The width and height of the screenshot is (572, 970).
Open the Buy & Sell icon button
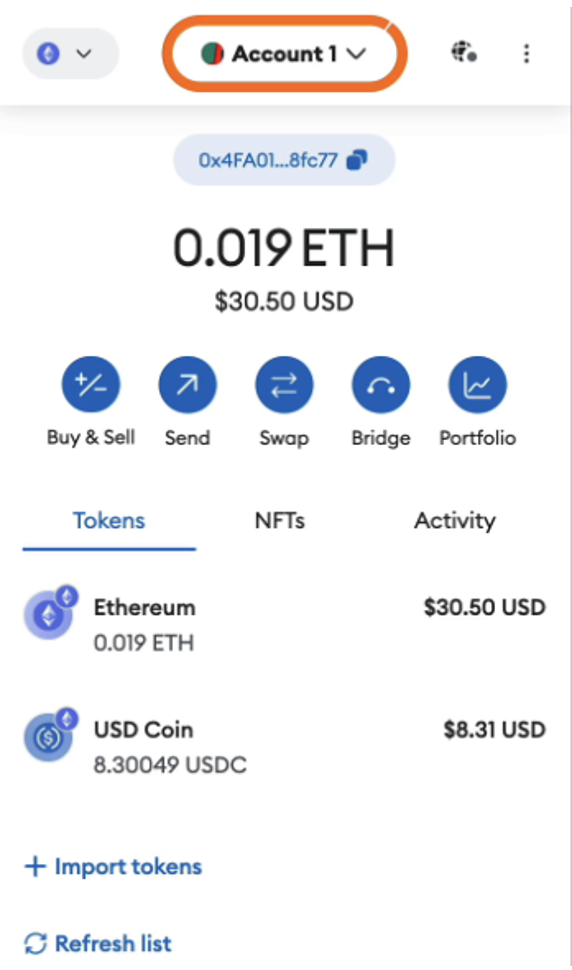point(91,385)
